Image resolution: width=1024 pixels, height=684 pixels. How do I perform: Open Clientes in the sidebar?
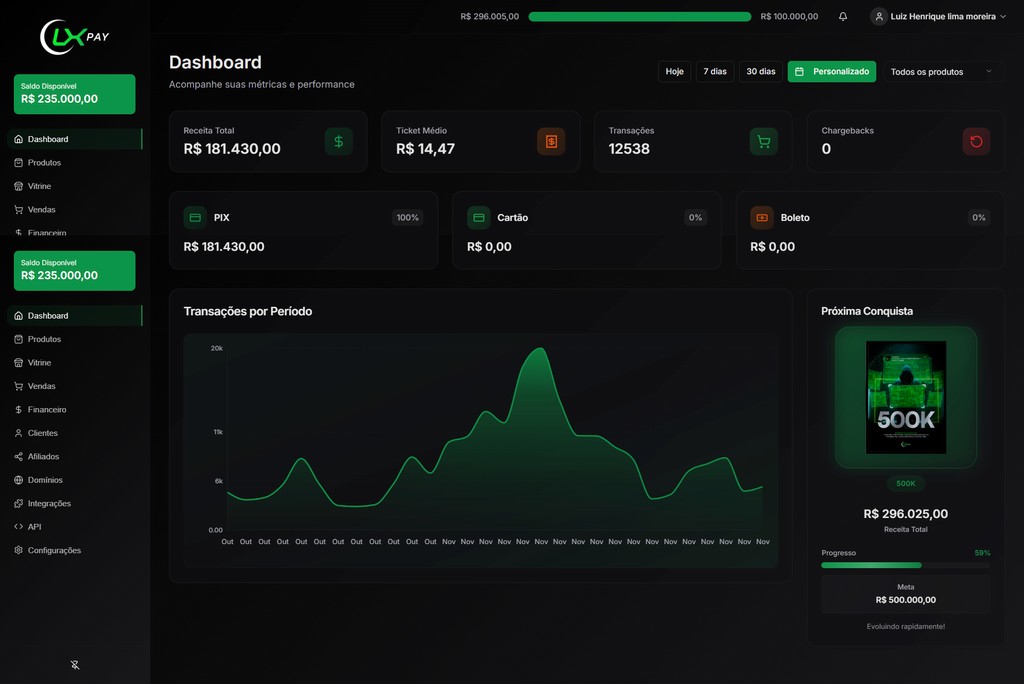click(x=74, y=433)
